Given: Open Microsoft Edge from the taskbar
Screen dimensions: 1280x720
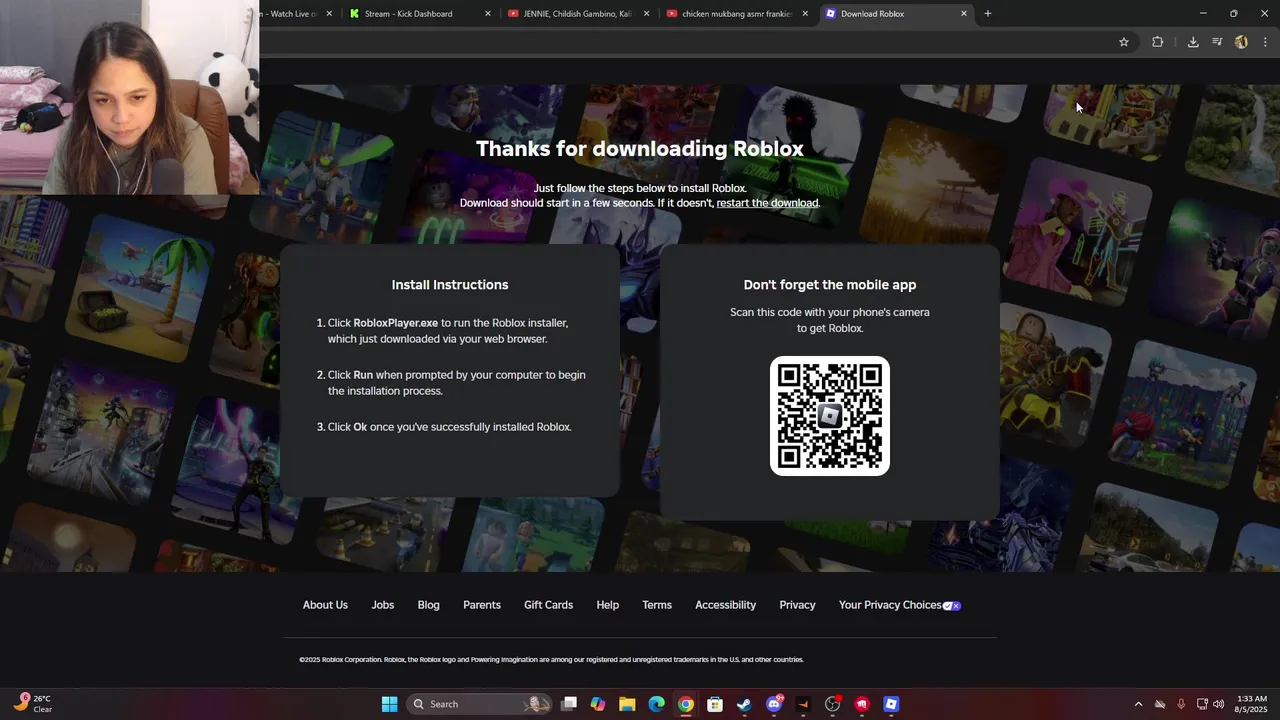Looking at the screenshot, I should click(656, 704).
